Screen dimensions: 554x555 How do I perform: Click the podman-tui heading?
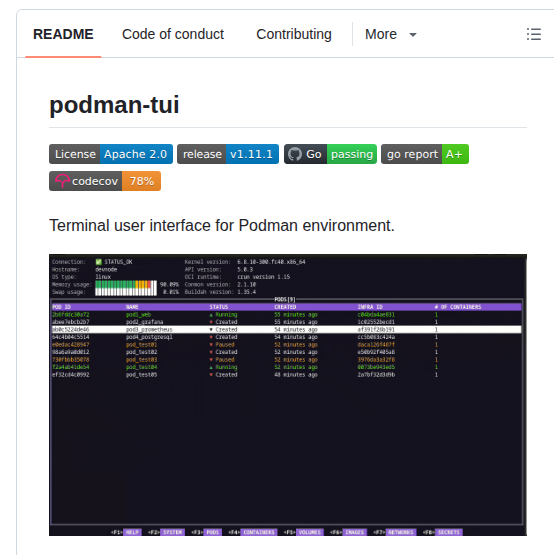(114, 105)
